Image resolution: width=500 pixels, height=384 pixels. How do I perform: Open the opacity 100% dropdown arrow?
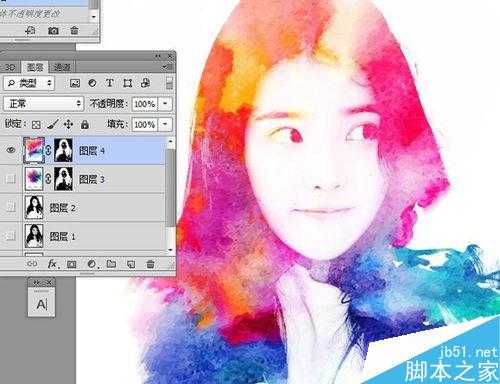(165, 104)
